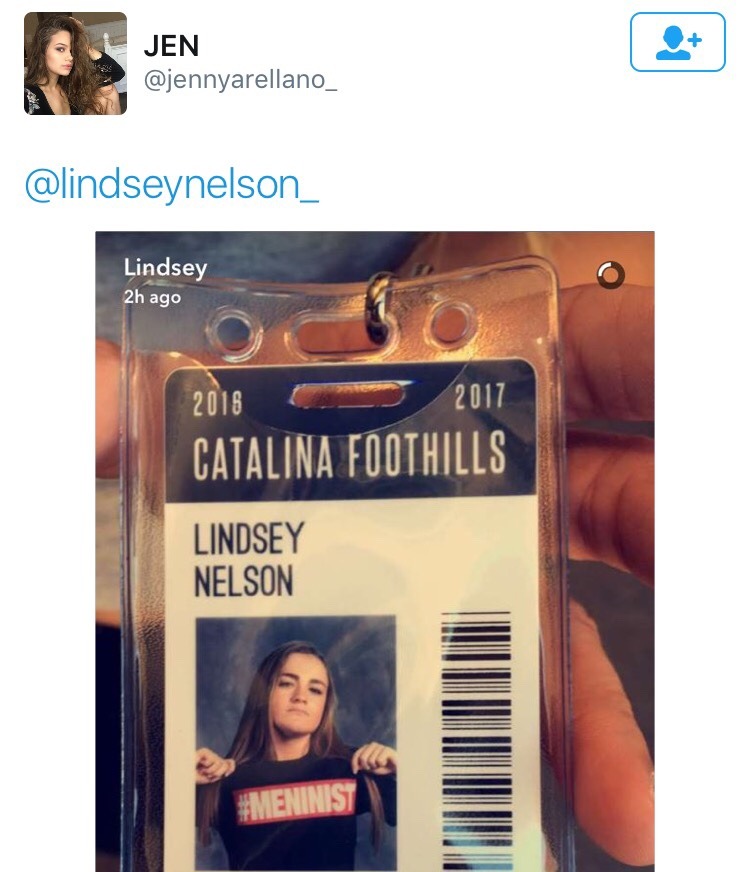Viewport: 750px width, 872px height.
Task: Visit the @jennyarellano_ handle
Action: (x=240, y=80)
